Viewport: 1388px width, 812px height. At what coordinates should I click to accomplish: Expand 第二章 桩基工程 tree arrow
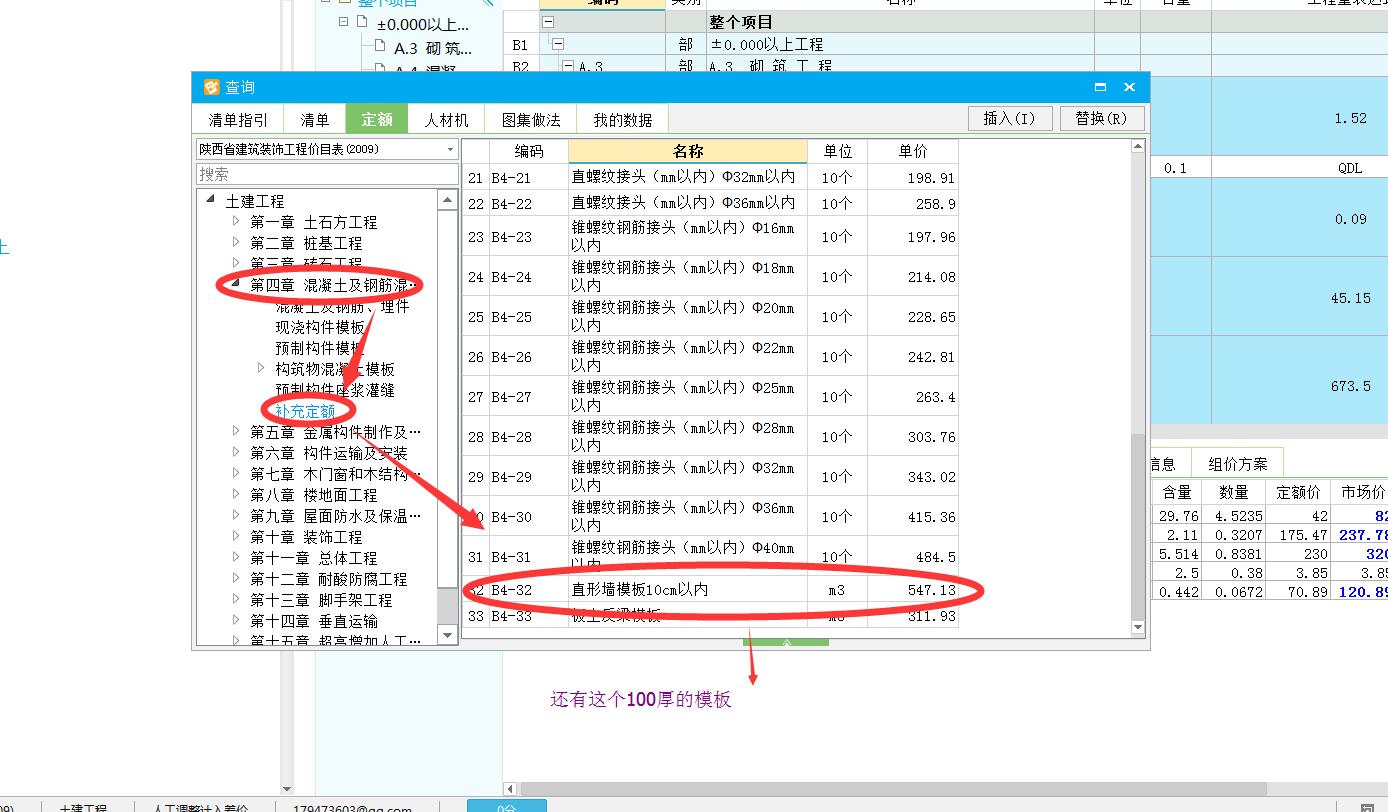point(236,243)
